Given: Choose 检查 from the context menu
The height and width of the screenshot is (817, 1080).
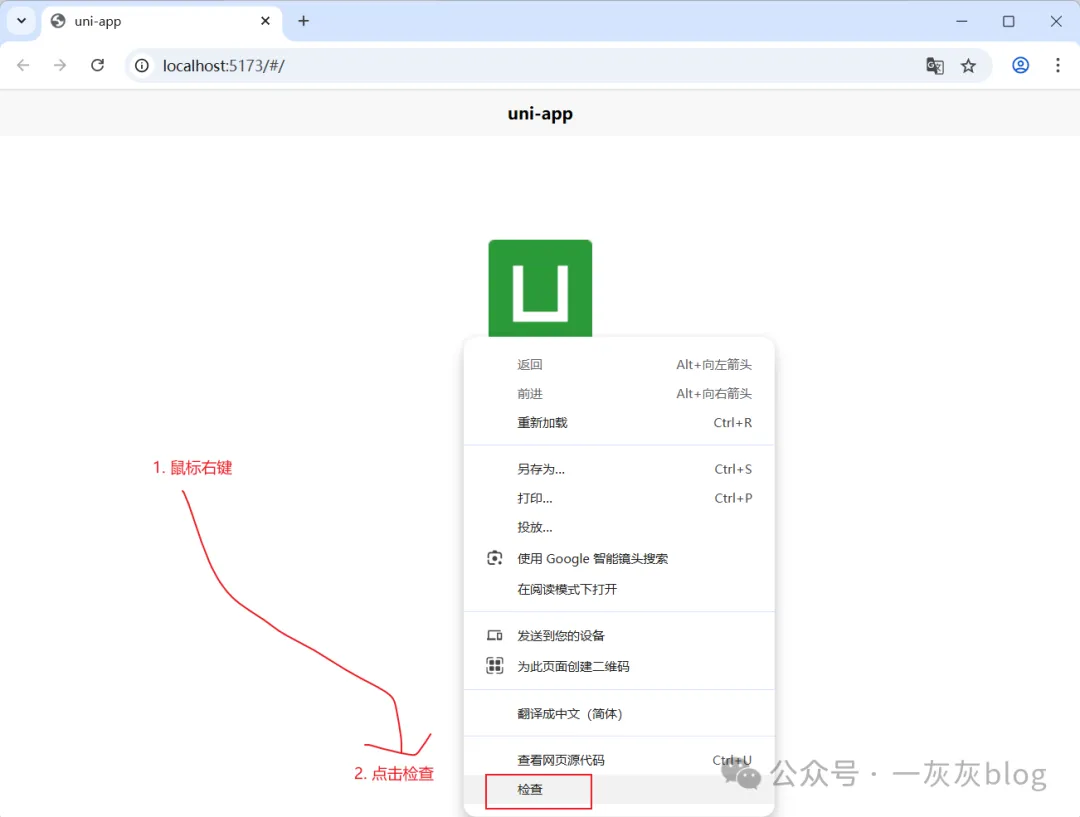Looking at the screenshot, I should (x=530, y=790).
